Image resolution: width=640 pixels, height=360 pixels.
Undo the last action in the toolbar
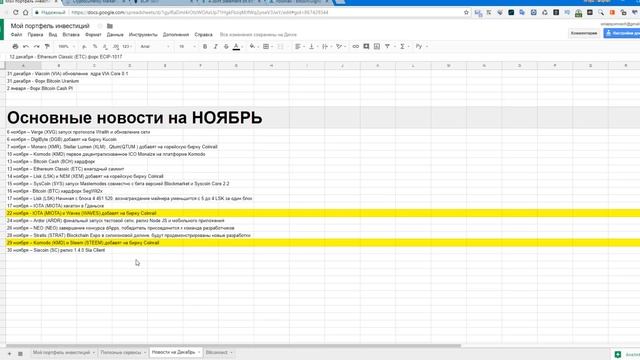pyautogui.click(x=26, y=47)
